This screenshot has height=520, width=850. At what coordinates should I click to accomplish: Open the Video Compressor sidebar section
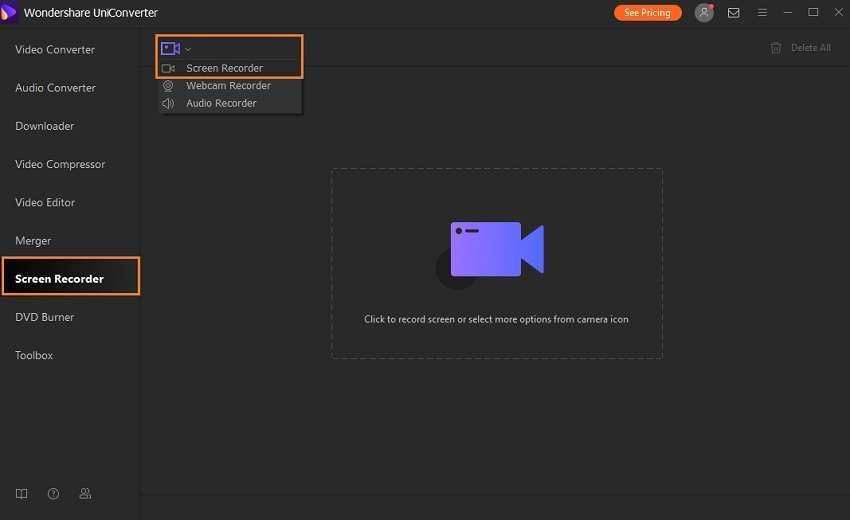[60, 164]
